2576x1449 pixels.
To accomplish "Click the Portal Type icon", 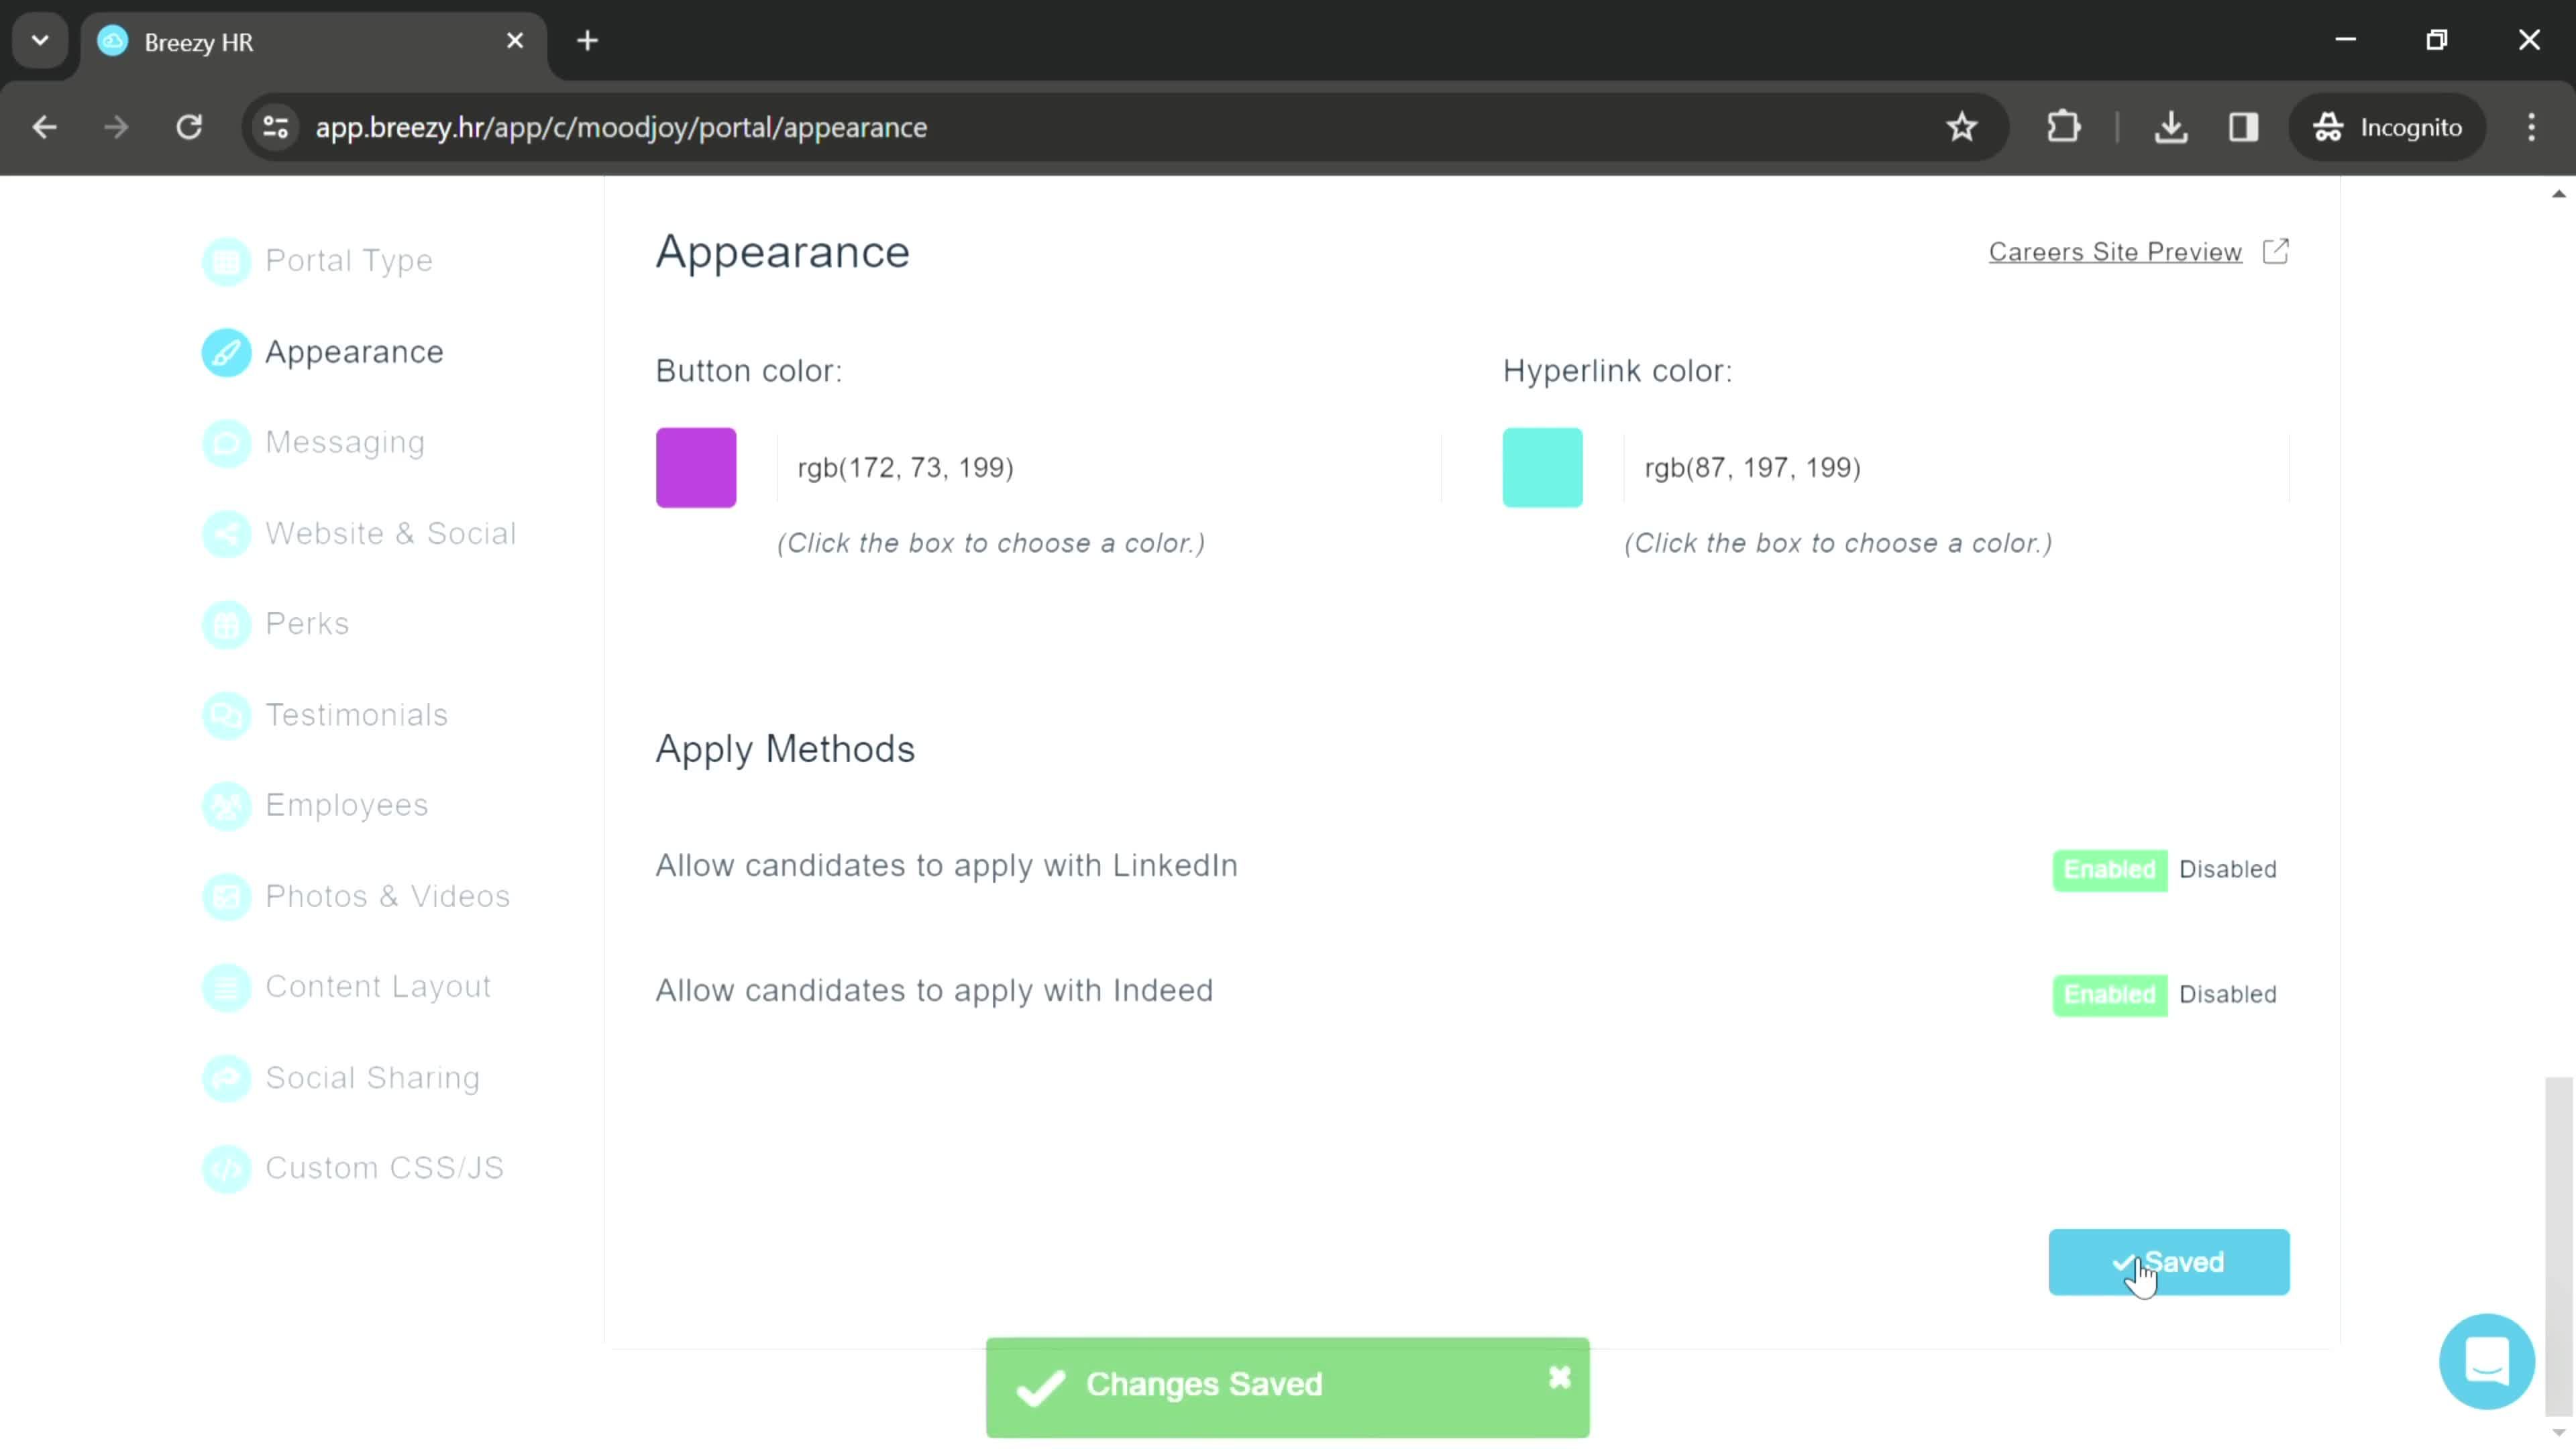I will pyautogui.click(x=227, y=262).
